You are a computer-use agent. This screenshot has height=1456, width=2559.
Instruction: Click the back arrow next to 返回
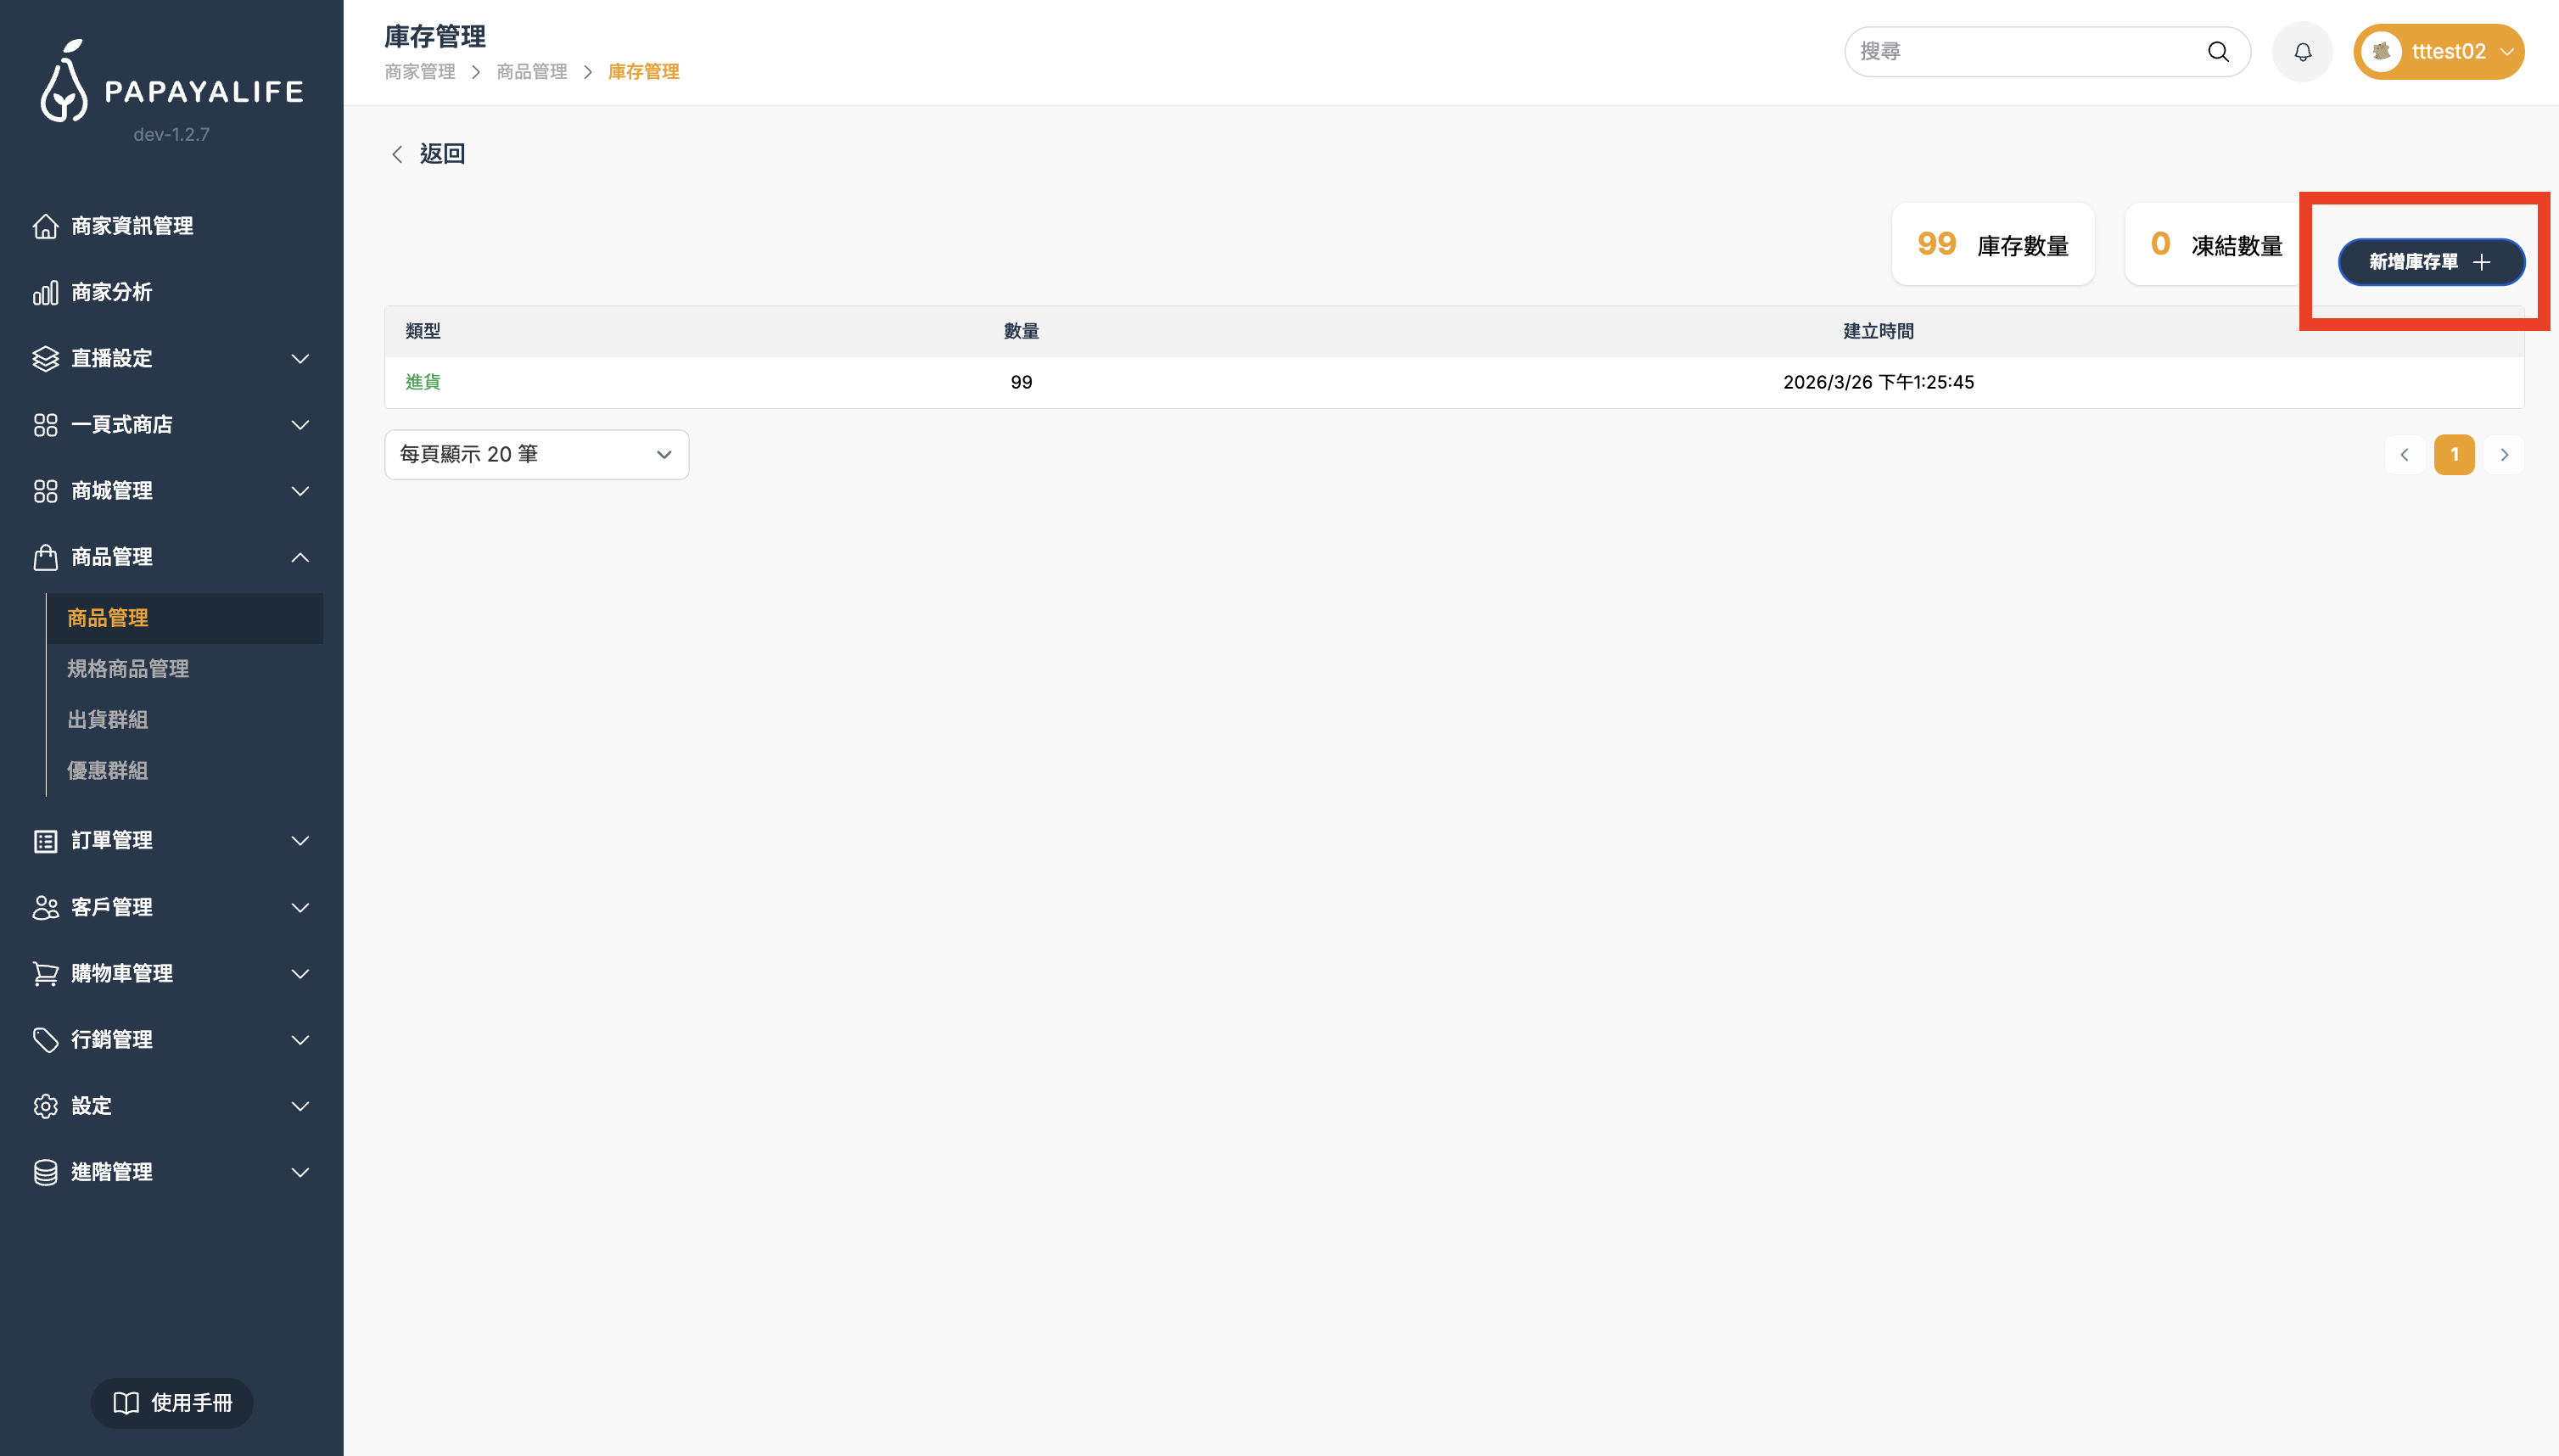pos(397,154)
